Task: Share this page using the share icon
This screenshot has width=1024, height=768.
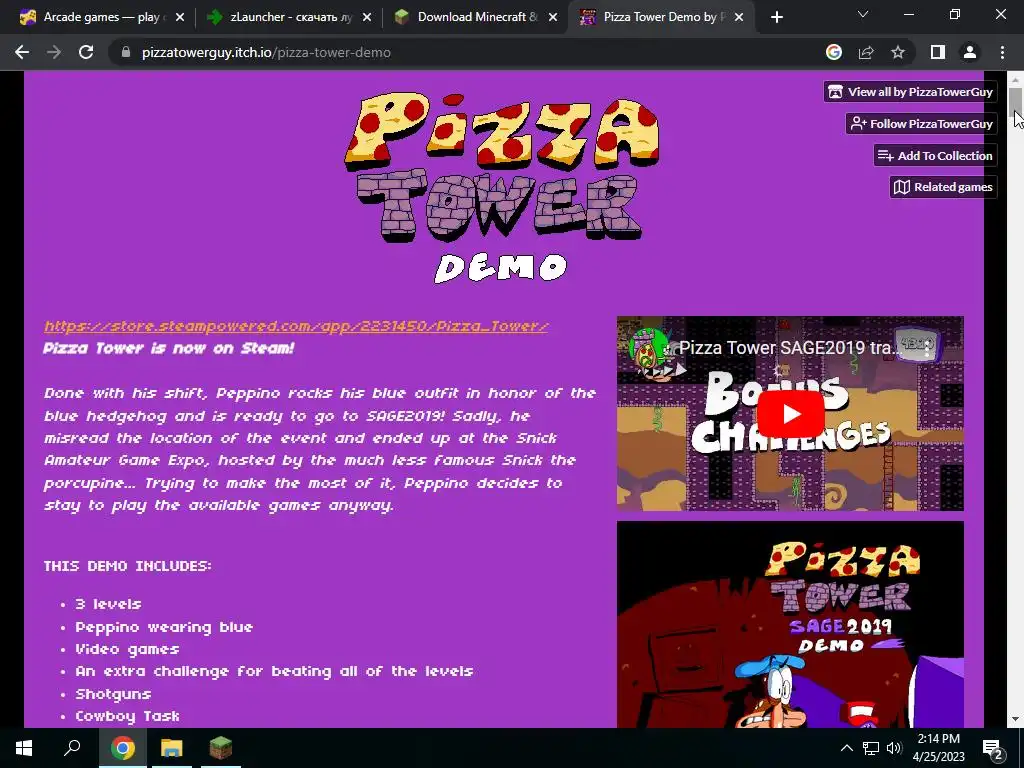Action: coord(866,52)
